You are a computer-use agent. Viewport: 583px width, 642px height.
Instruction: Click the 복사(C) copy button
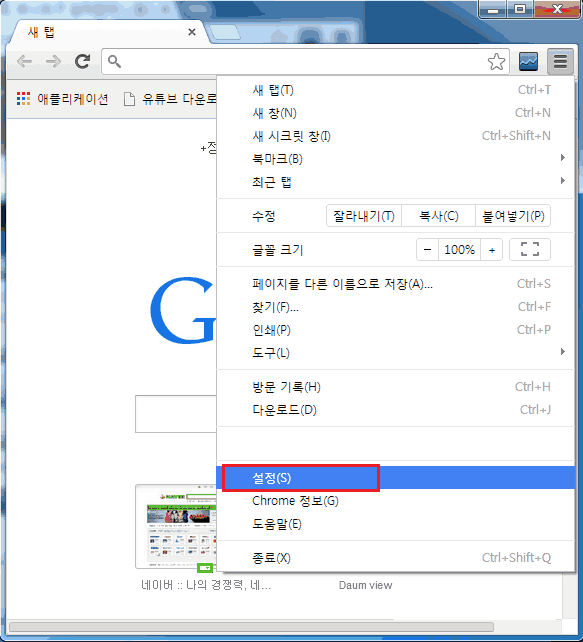coord(438,216)
